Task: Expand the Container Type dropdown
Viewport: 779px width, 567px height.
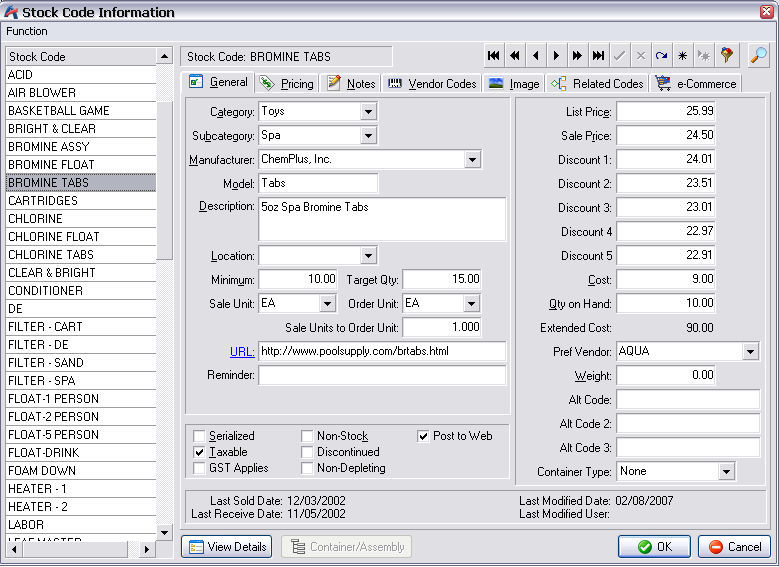Action: 726,471
